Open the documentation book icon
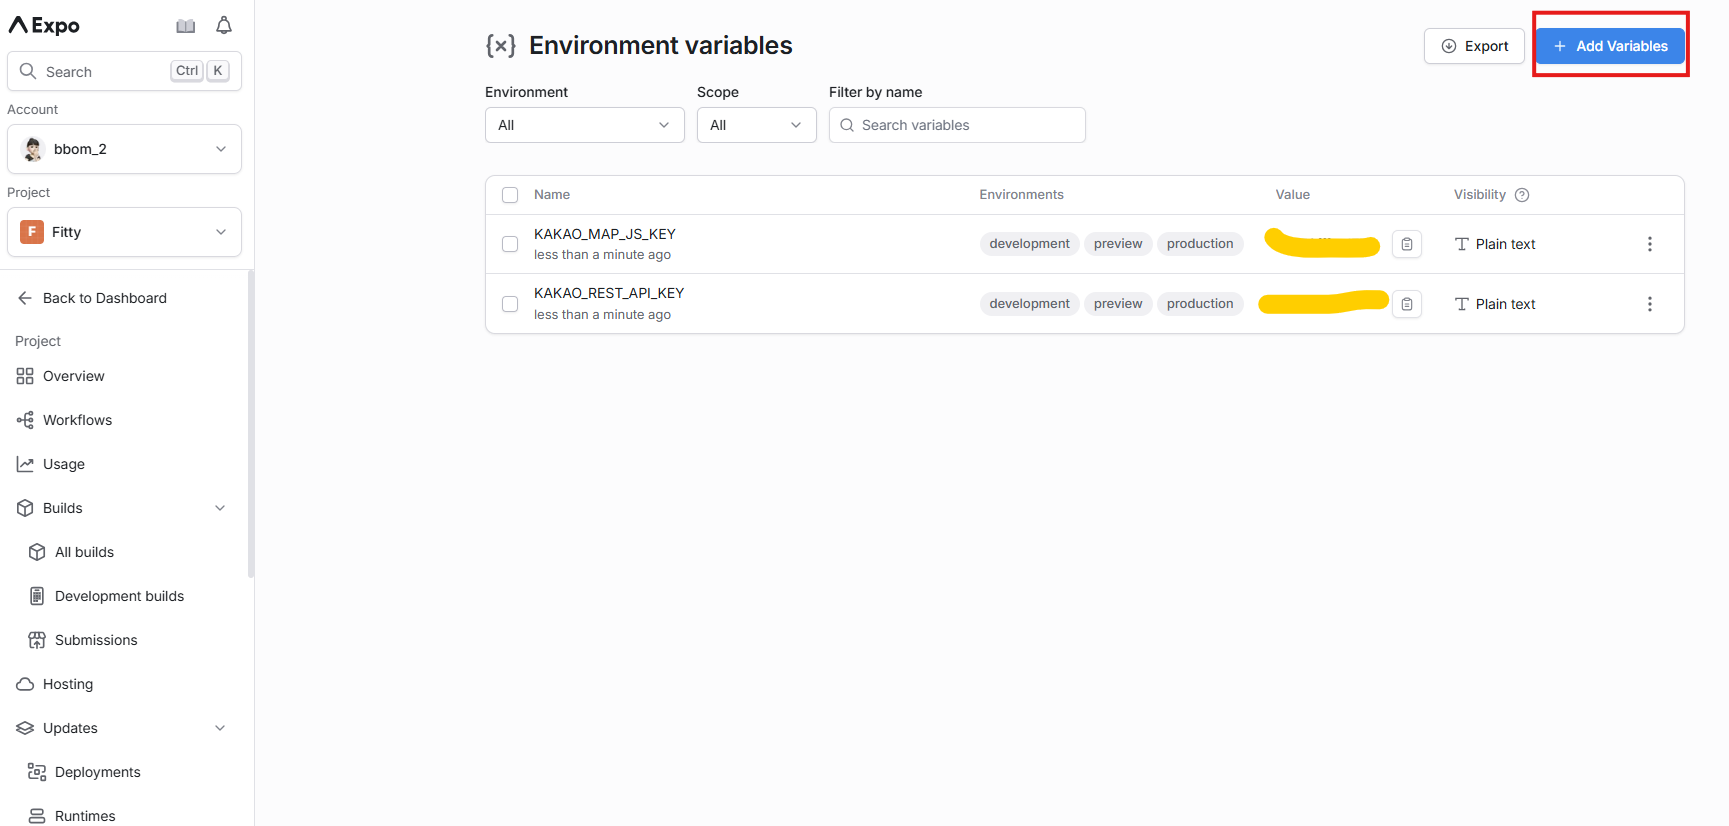This screenshot has width=1729, height=826. tap(186, 26)
